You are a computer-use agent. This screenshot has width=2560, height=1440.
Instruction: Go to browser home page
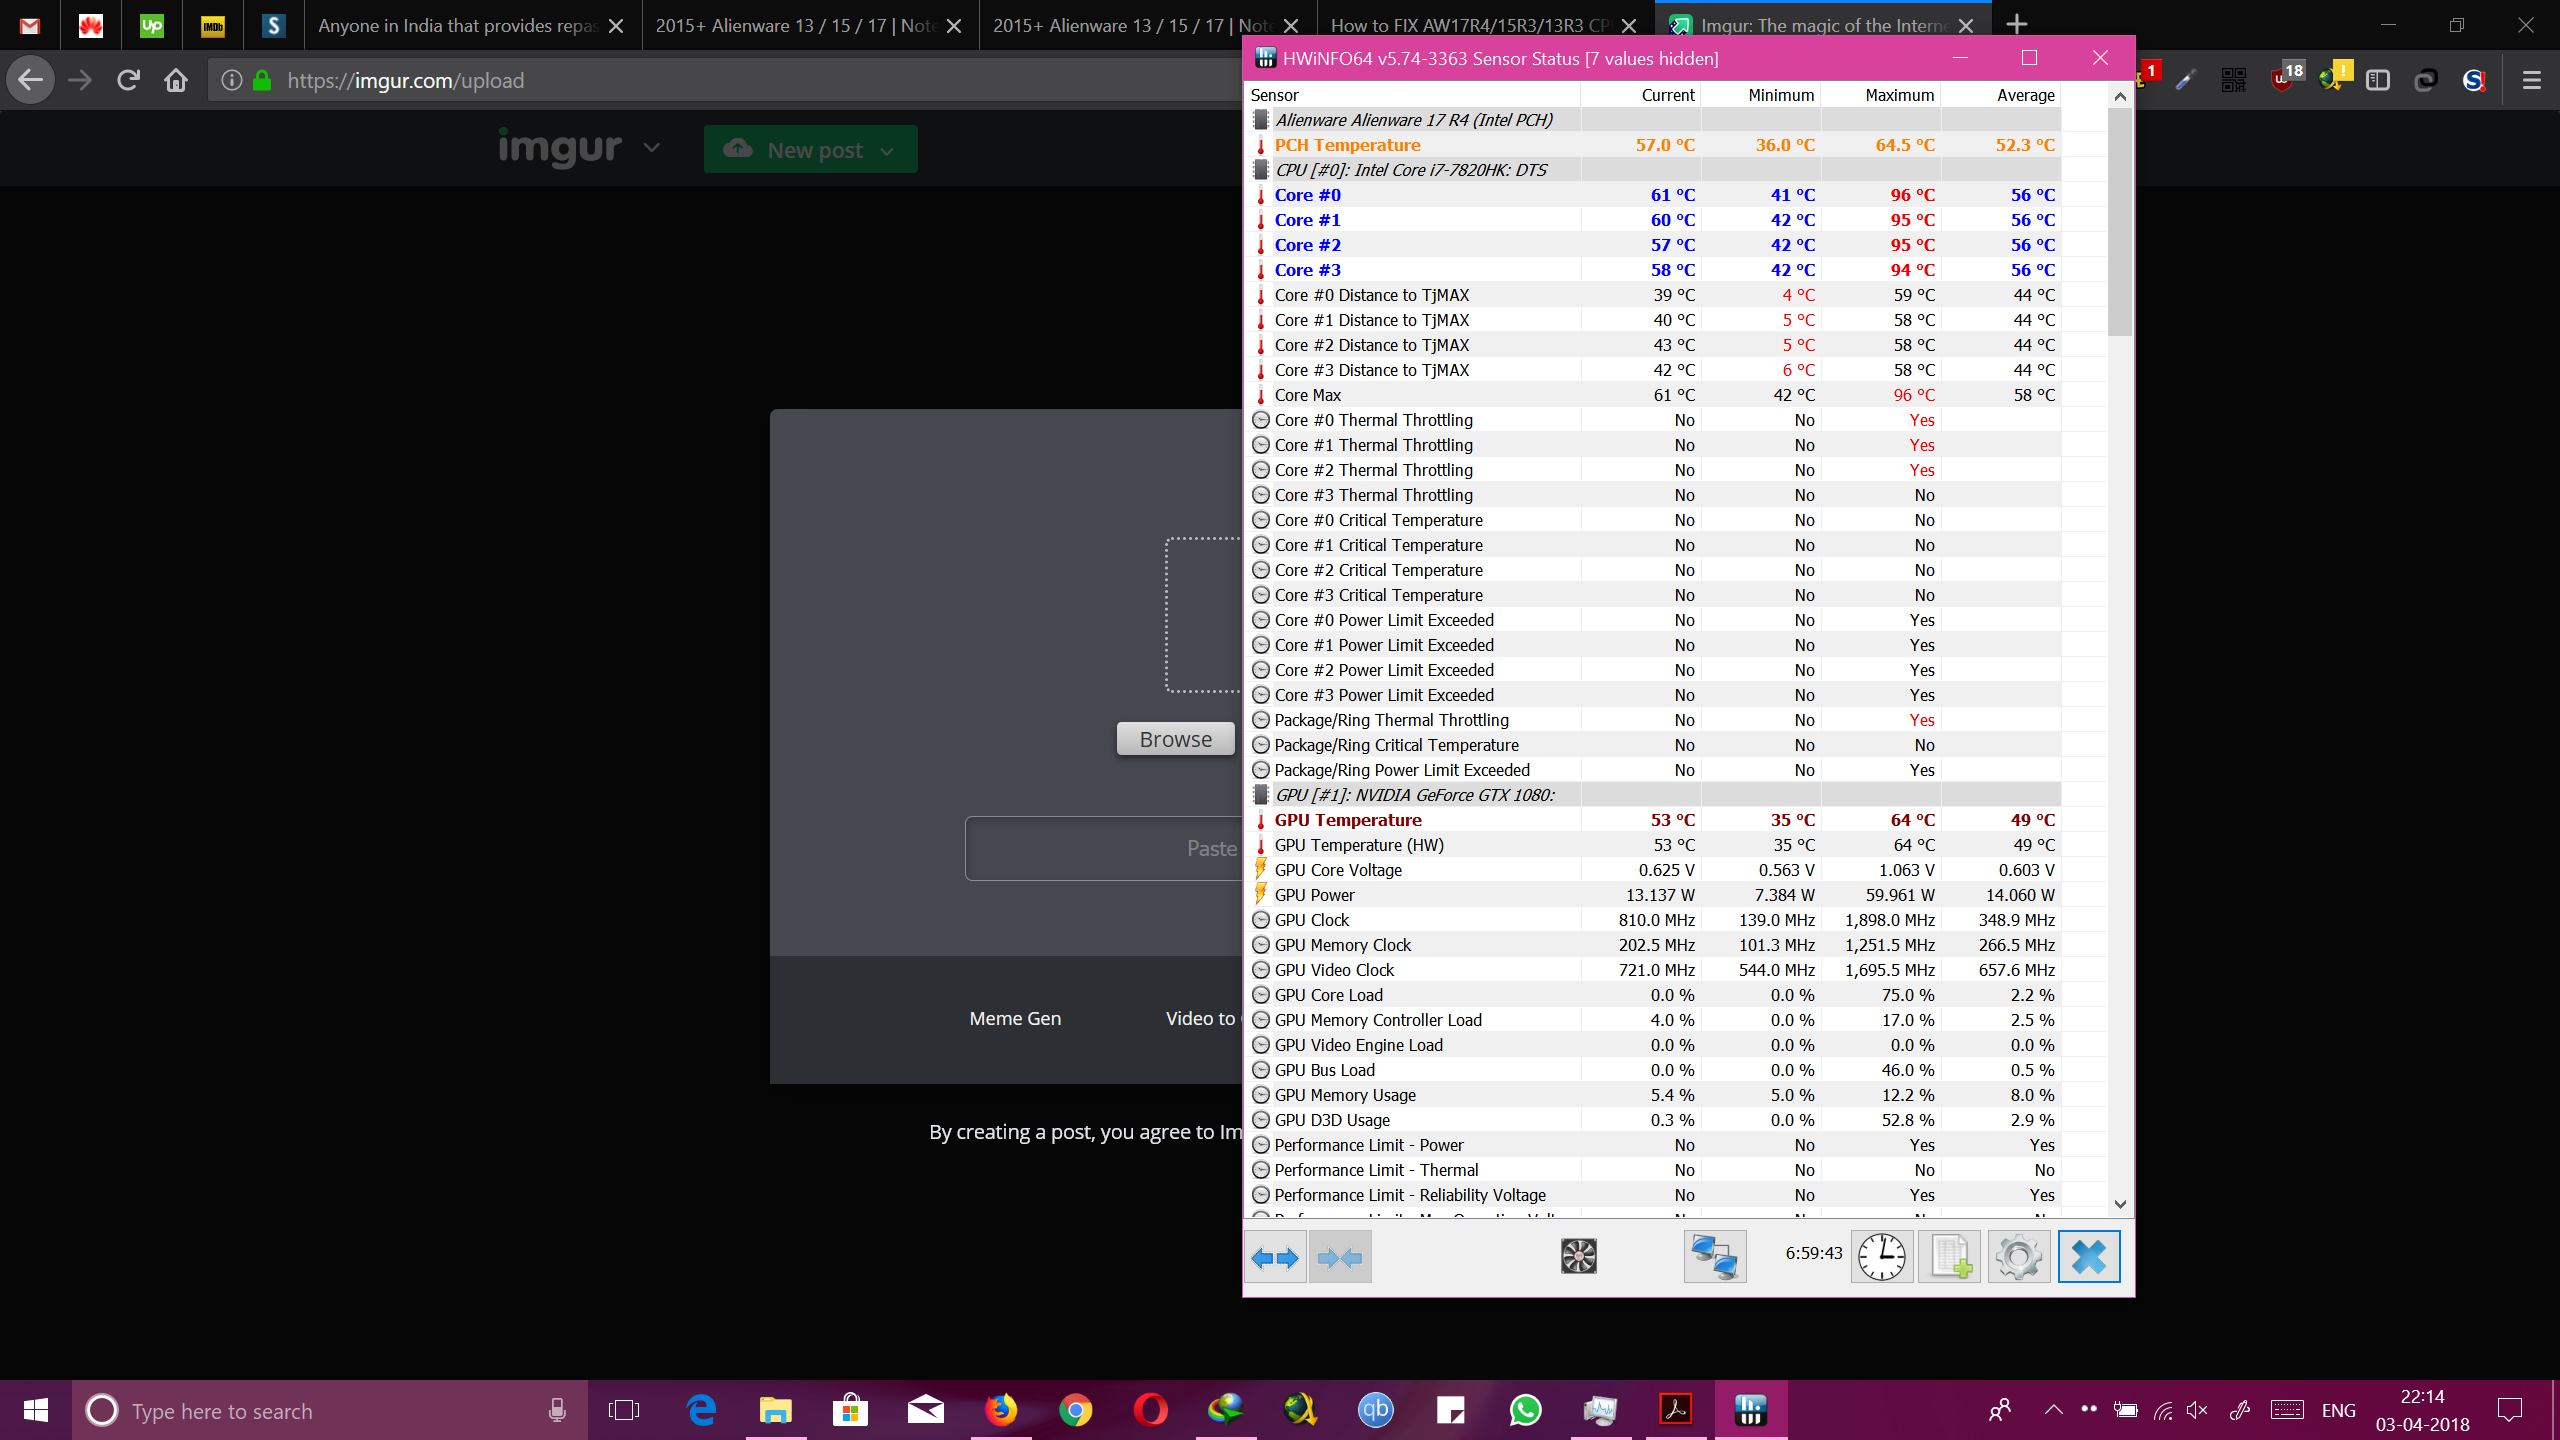point(176,80)
